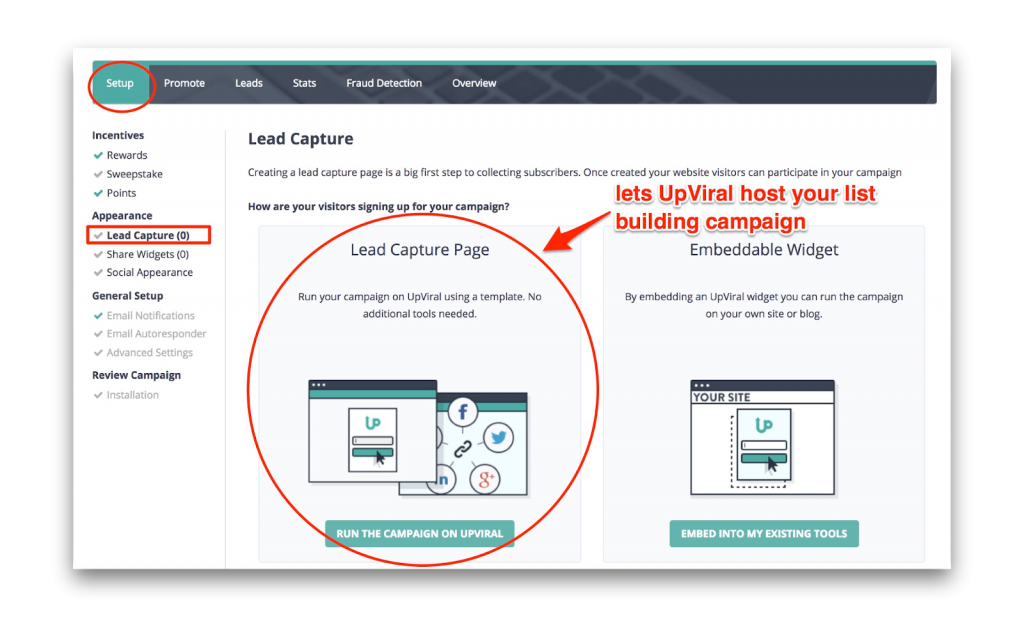Click Embed Into My Existing Tools button

pos(764,534)
